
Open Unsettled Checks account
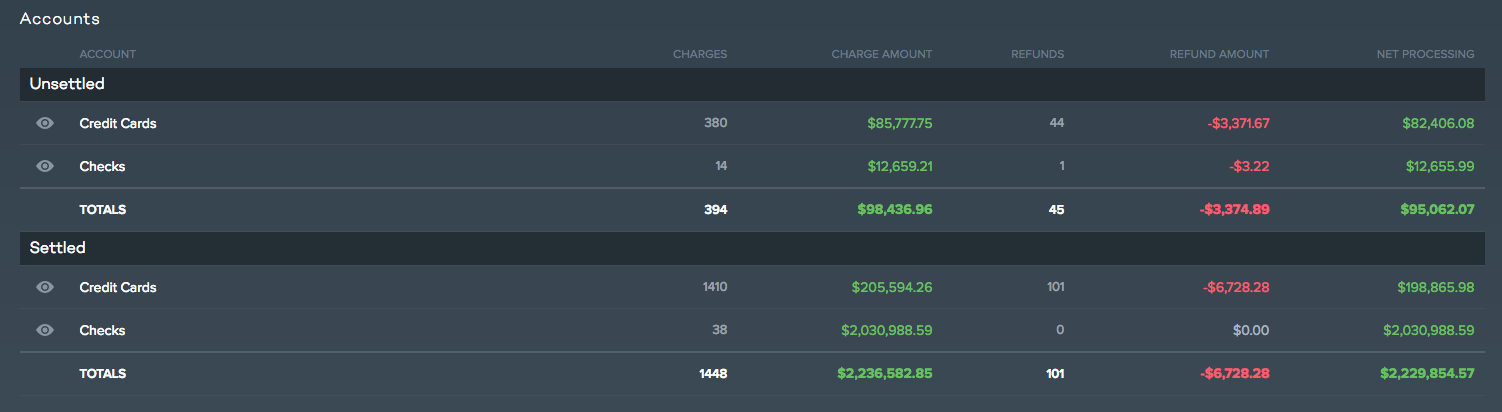102,166
